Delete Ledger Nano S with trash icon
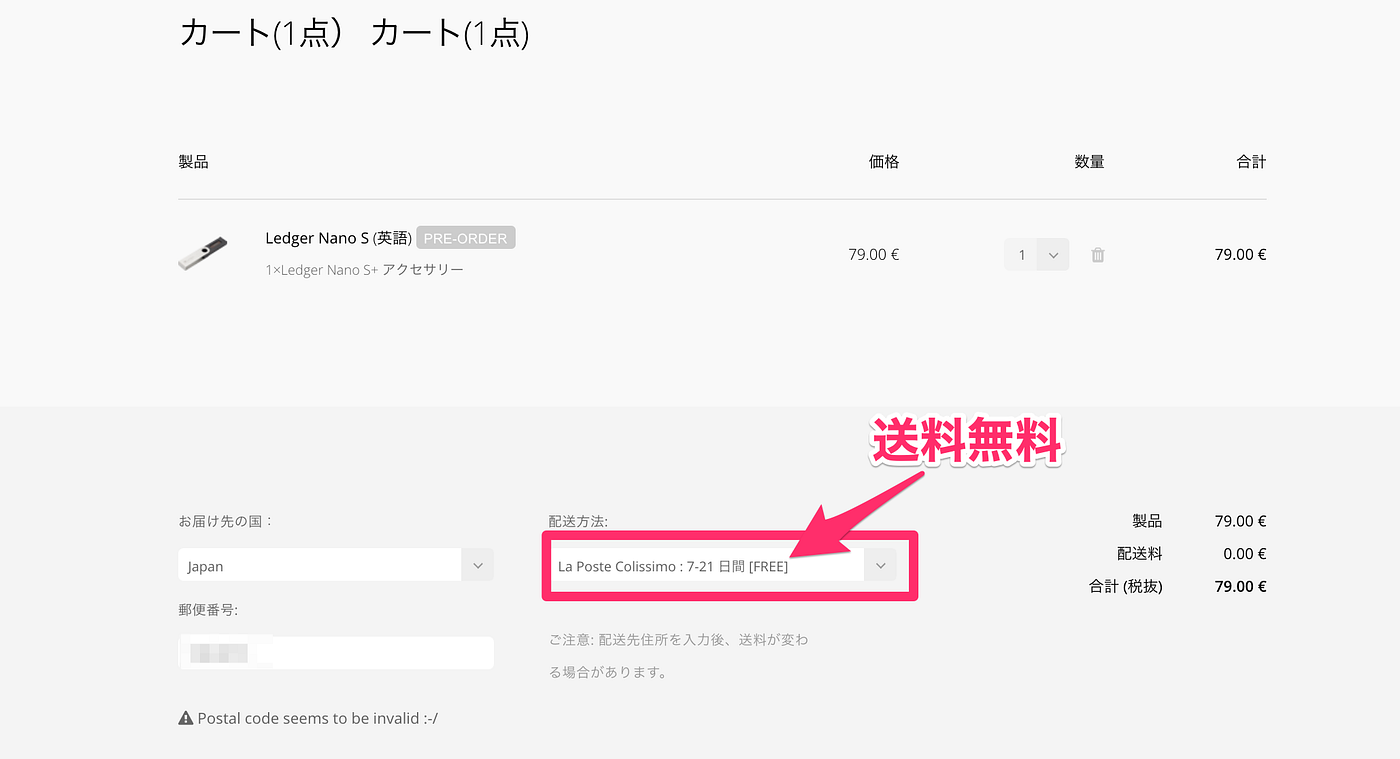Viewport: 1400px width, 759px height. 1097,255
